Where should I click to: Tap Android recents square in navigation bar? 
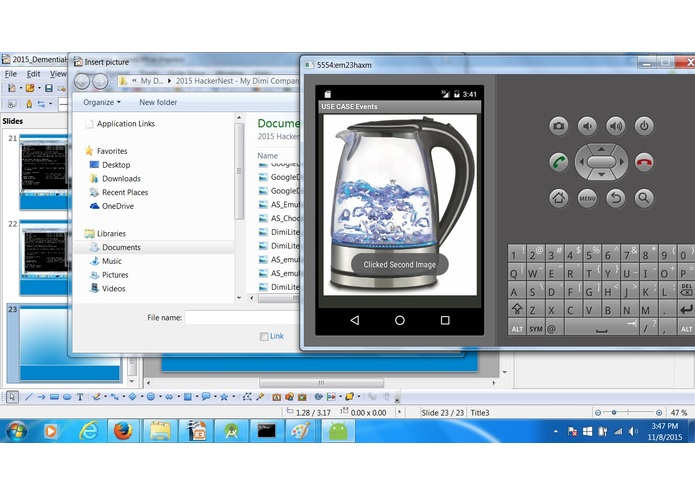(445, 320)
